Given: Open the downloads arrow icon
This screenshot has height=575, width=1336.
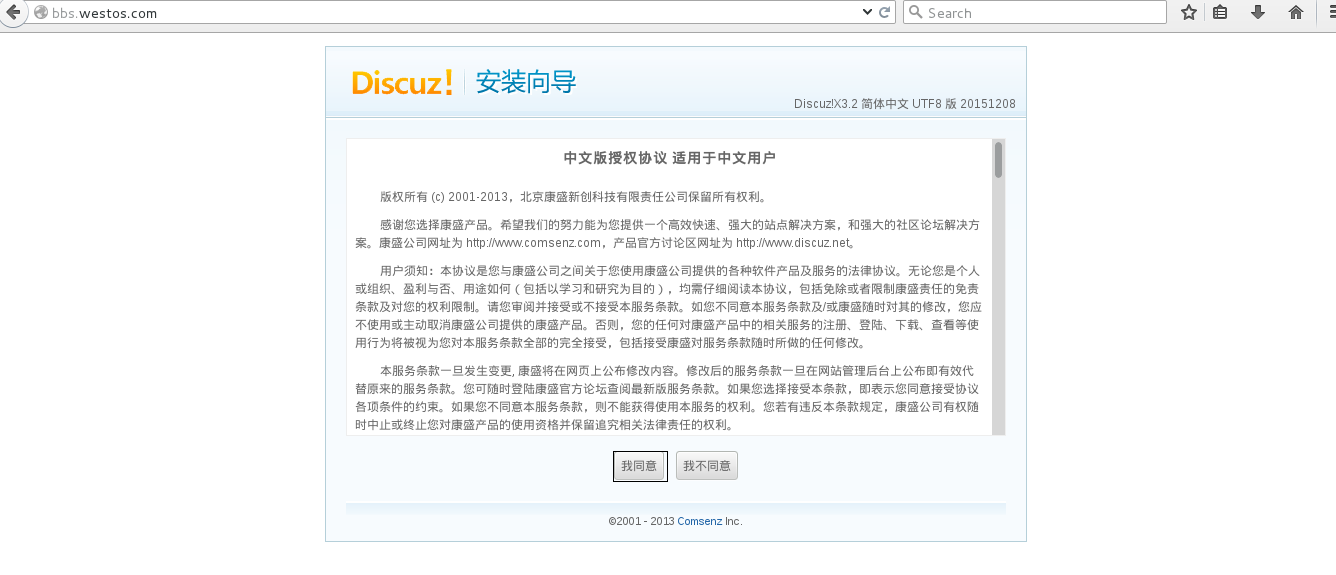Looking at the screenshot, I should [x=1258, y=13].
